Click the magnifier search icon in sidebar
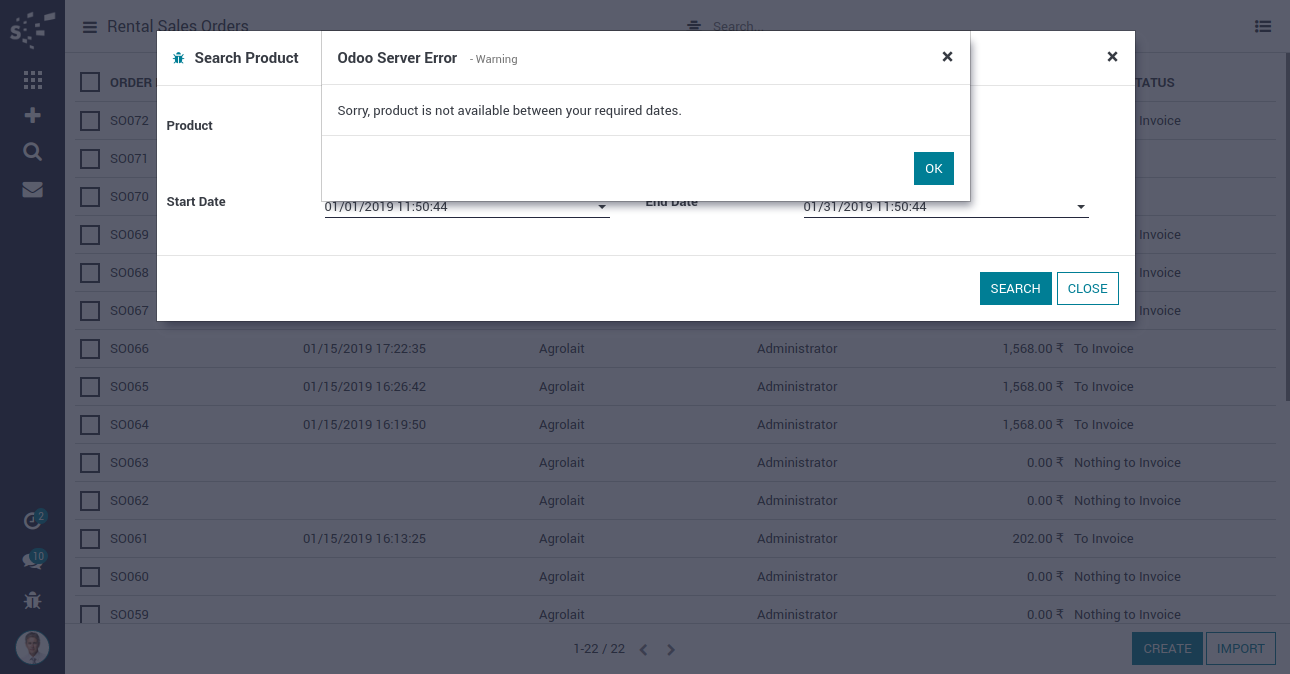 pos(32,152)
